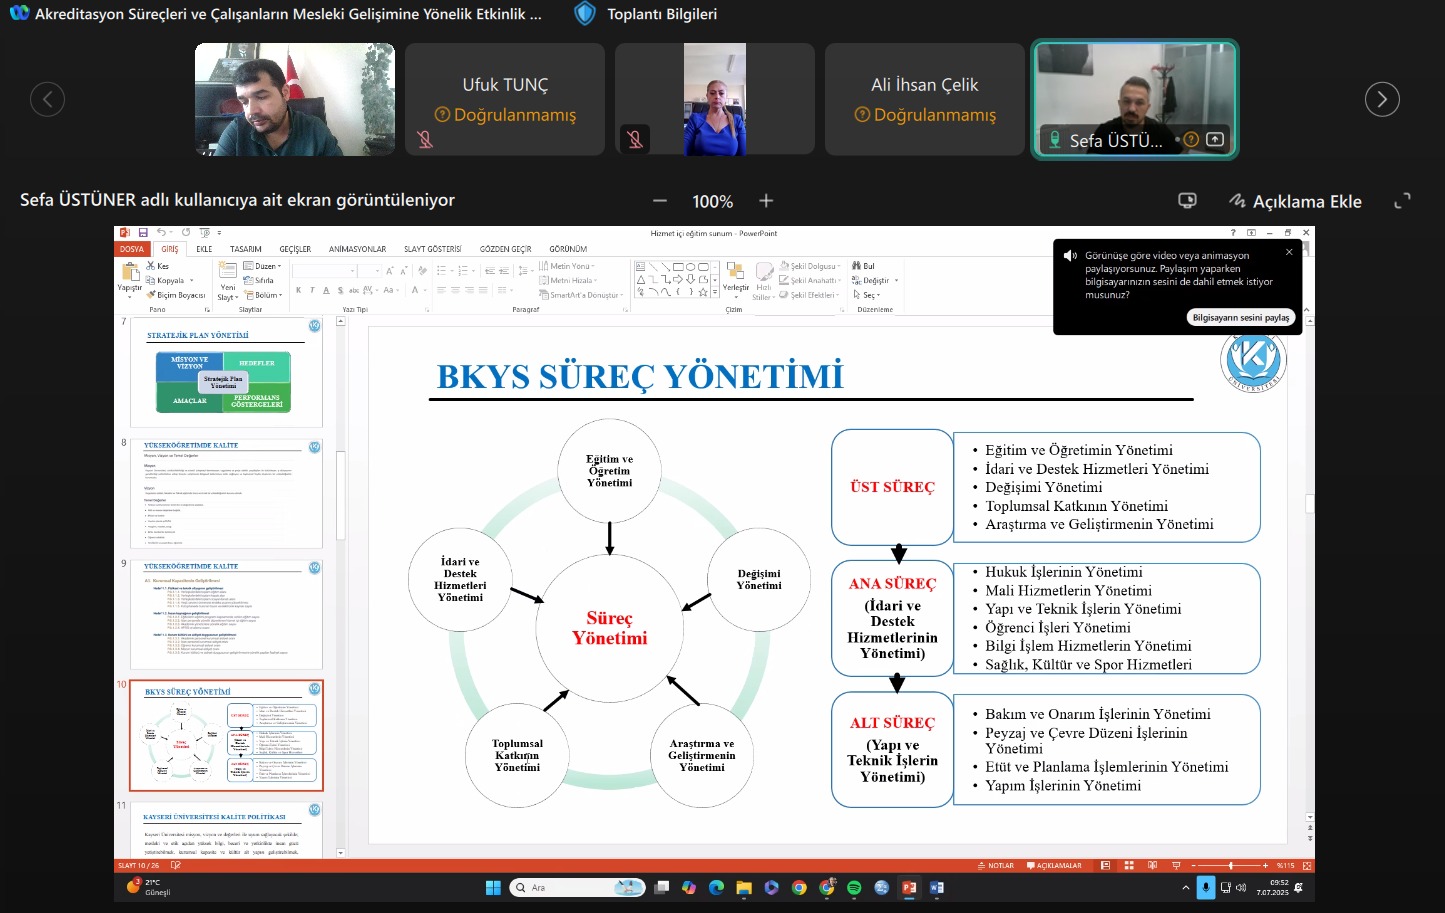This screenshot has width=1445, height=913.
Task: Switch to the GÖRÜNÜM ribbon tab
Action: (568, 249)
